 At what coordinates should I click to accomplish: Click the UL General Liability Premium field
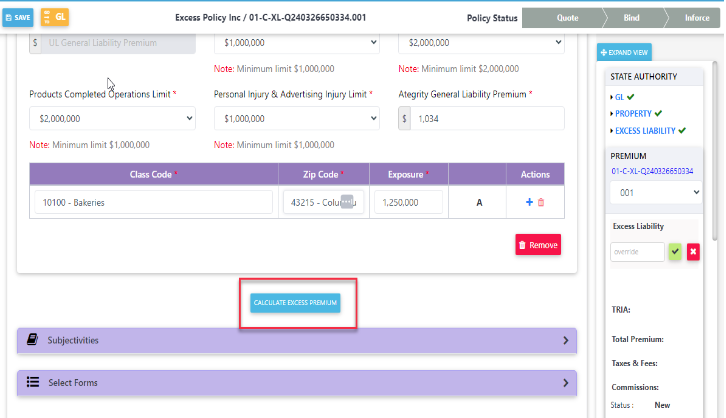(118, 43)
